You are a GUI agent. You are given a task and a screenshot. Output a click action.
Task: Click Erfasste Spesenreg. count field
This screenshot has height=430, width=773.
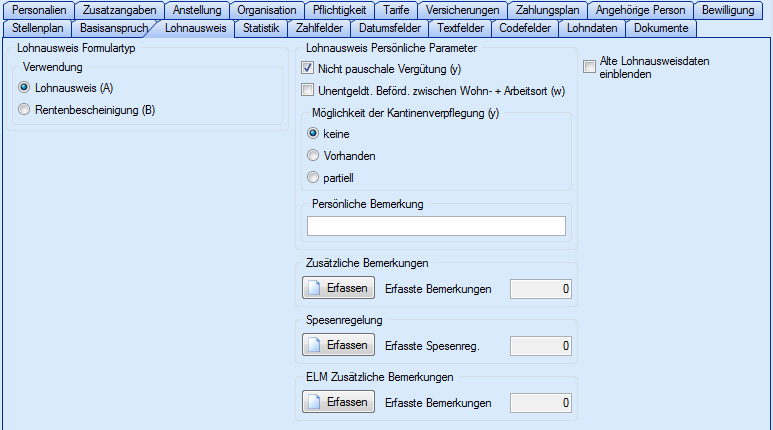pyautogui.click(x=541, y=346)
